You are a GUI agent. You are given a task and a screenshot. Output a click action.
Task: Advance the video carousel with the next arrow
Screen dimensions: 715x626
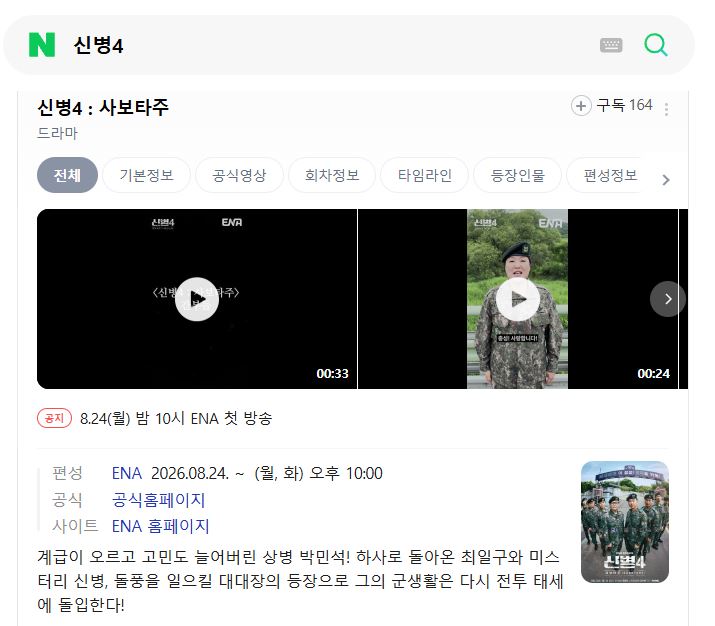click(668, 299)
